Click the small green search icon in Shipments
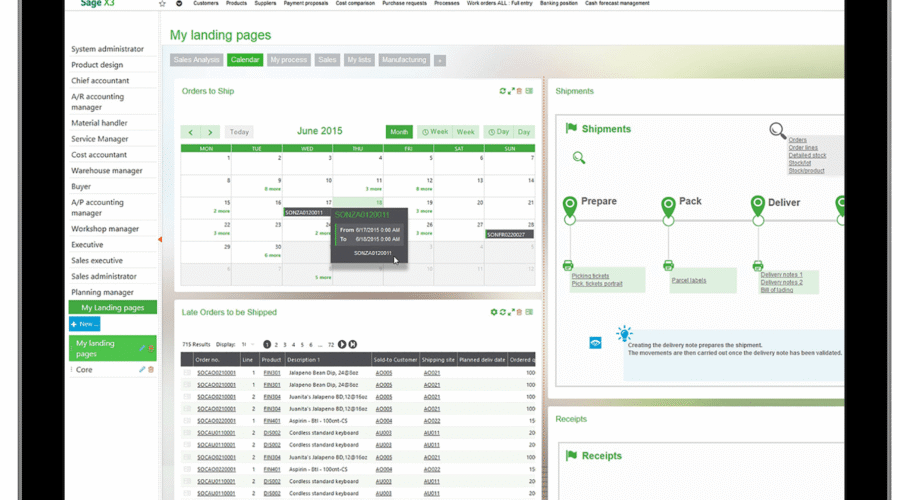900x500 pixels. click(x=579, y=158)
